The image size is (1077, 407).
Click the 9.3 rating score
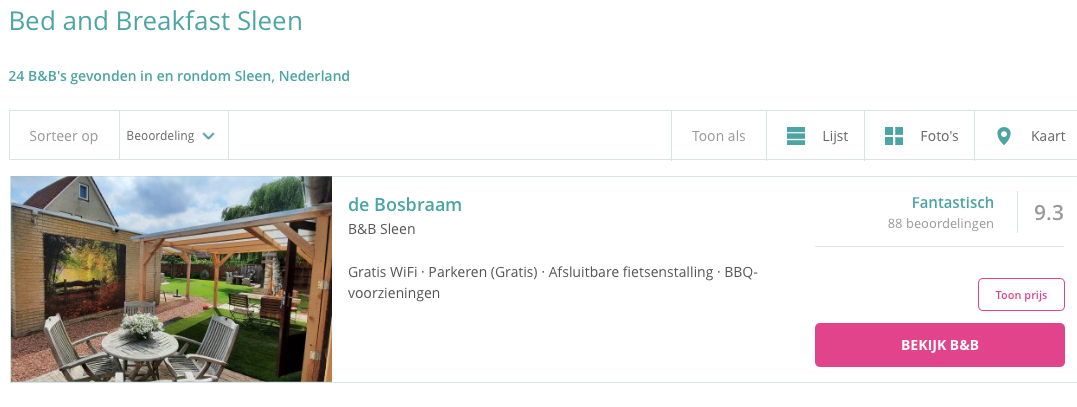tap(1048, 212)
